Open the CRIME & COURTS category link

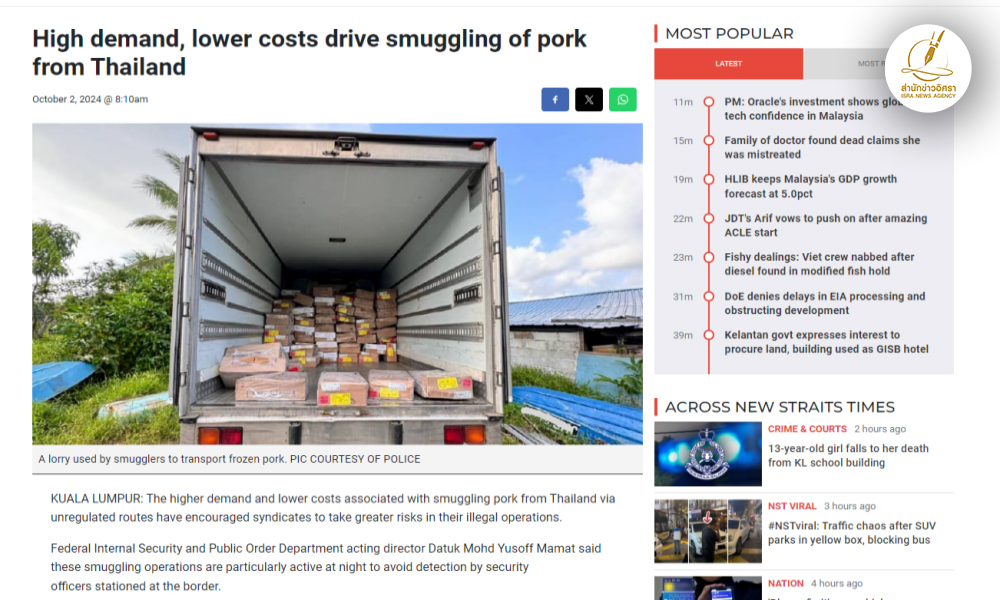click(807, 429)
